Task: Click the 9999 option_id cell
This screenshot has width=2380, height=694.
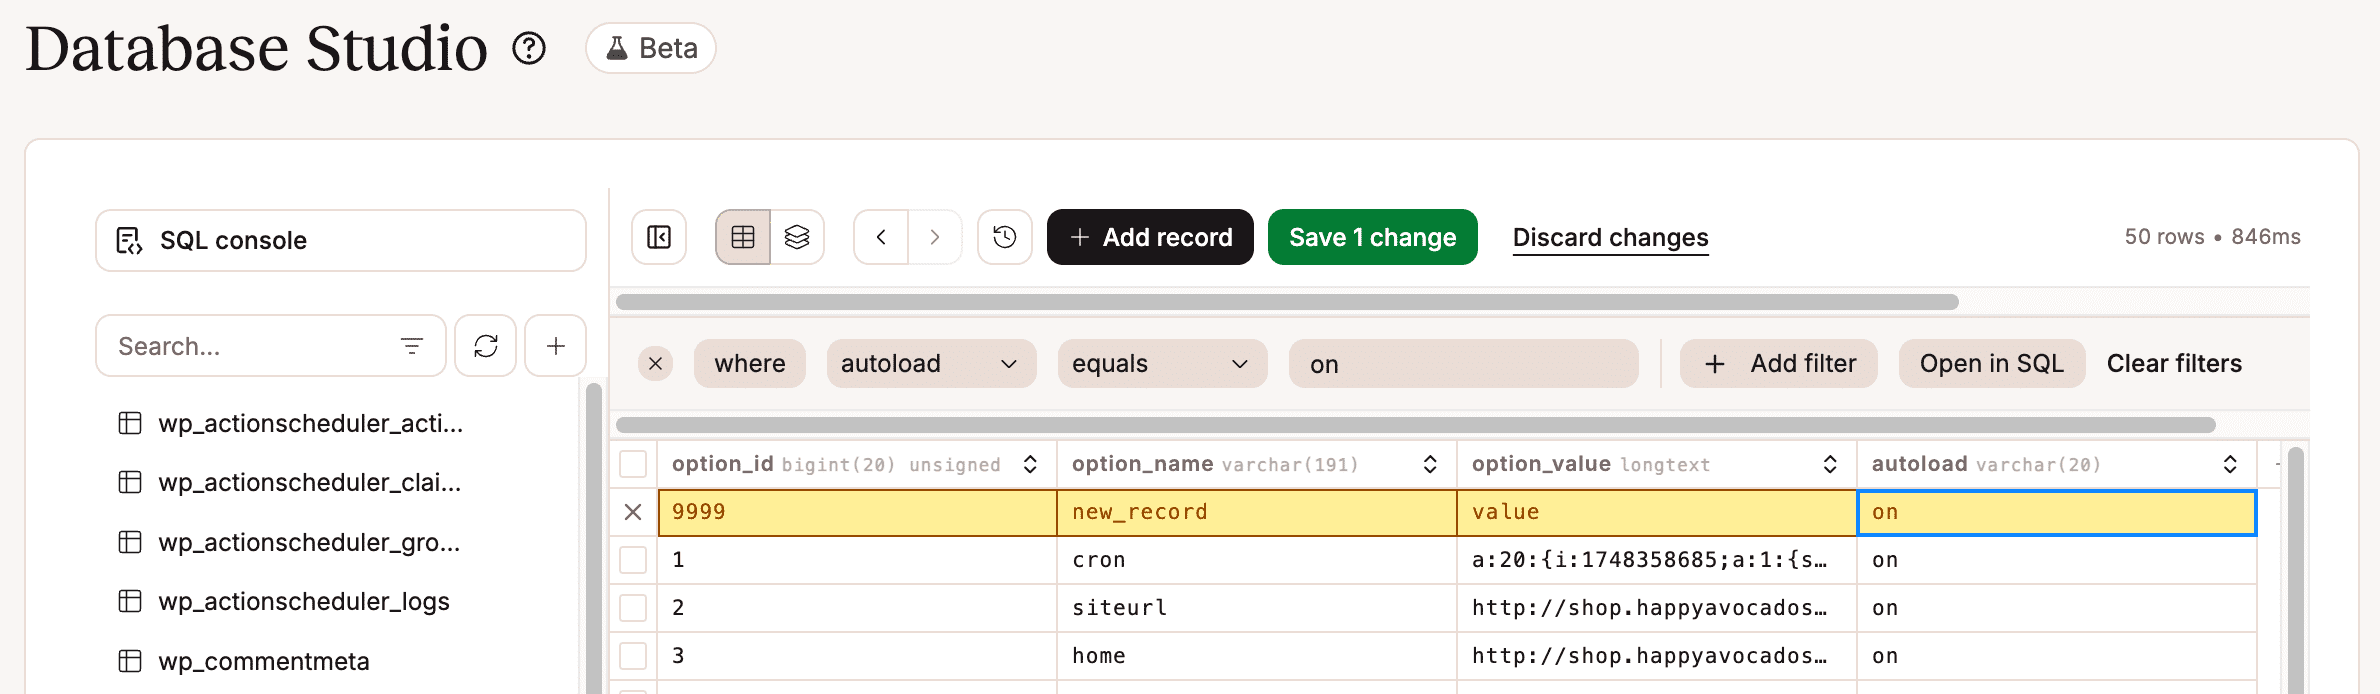Action: 857,512
